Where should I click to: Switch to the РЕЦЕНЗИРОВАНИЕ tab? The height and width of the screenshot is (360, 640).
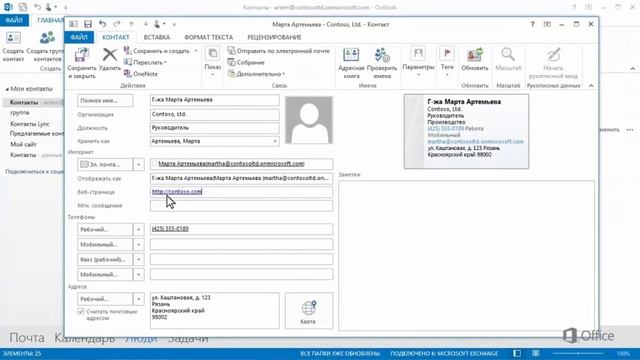[x=274, y=37]
